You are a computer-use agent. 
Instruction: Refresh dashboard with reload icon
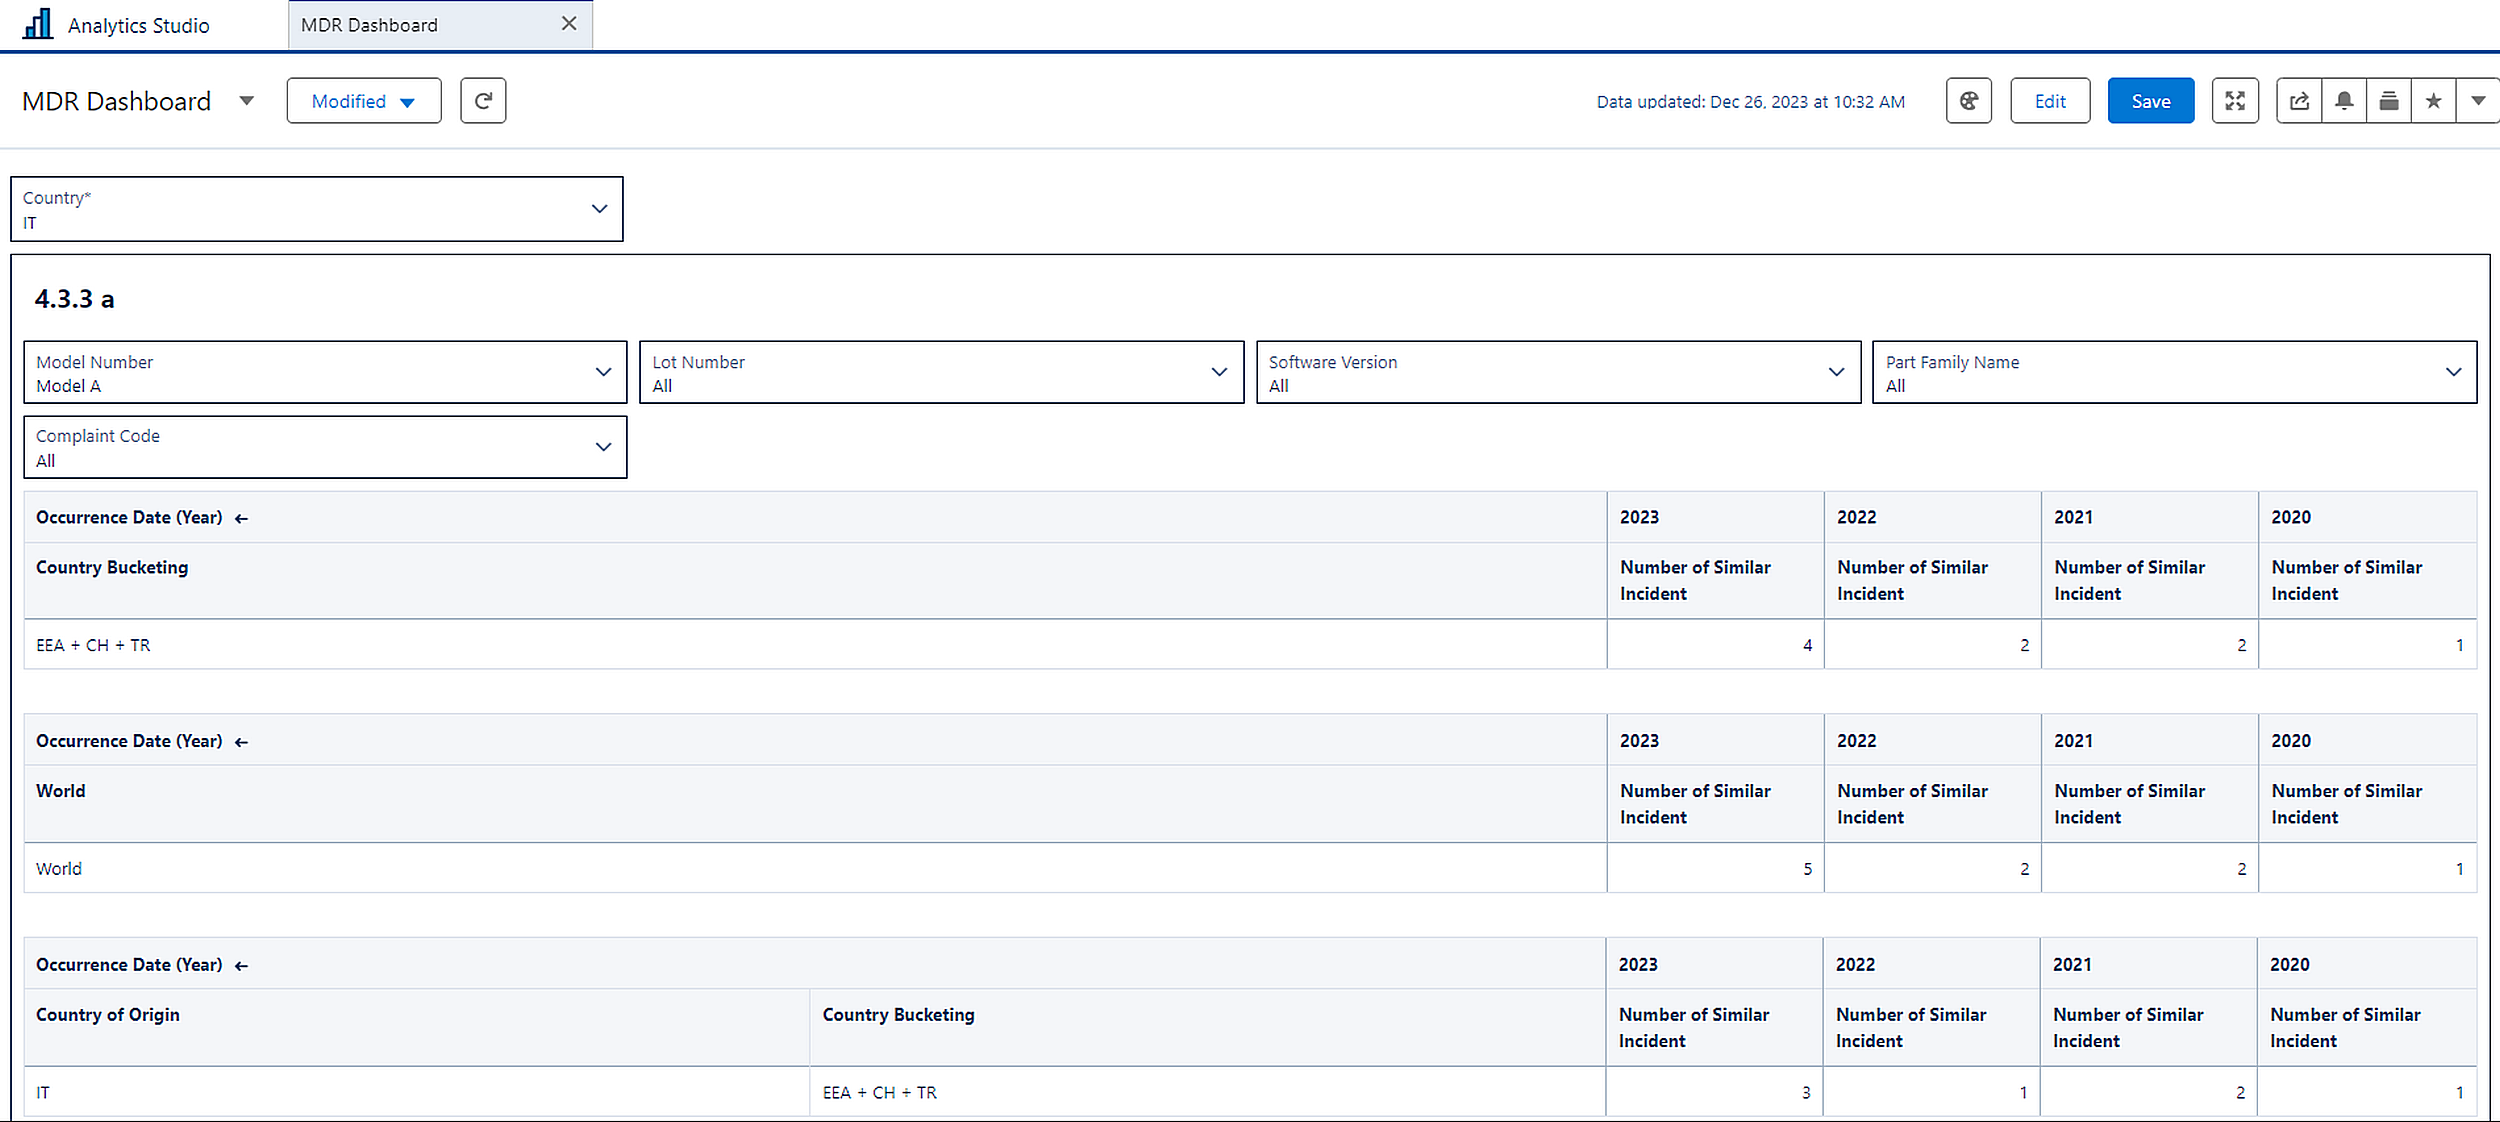click(x=483, y=101)
